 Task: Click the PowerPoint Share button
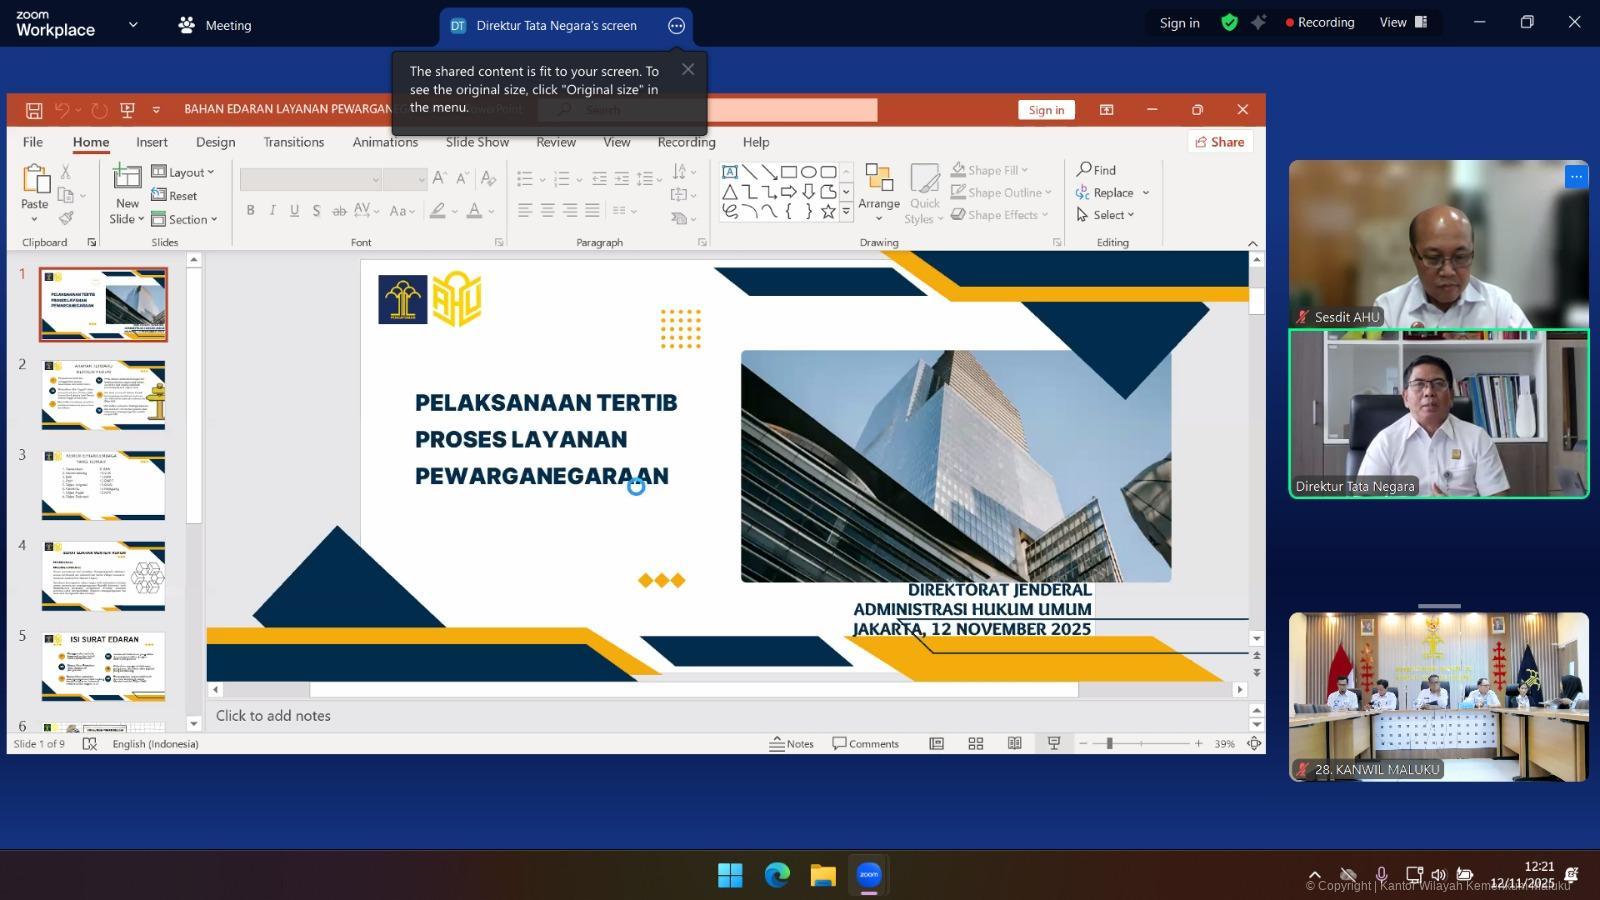[x=1220, y=142]
